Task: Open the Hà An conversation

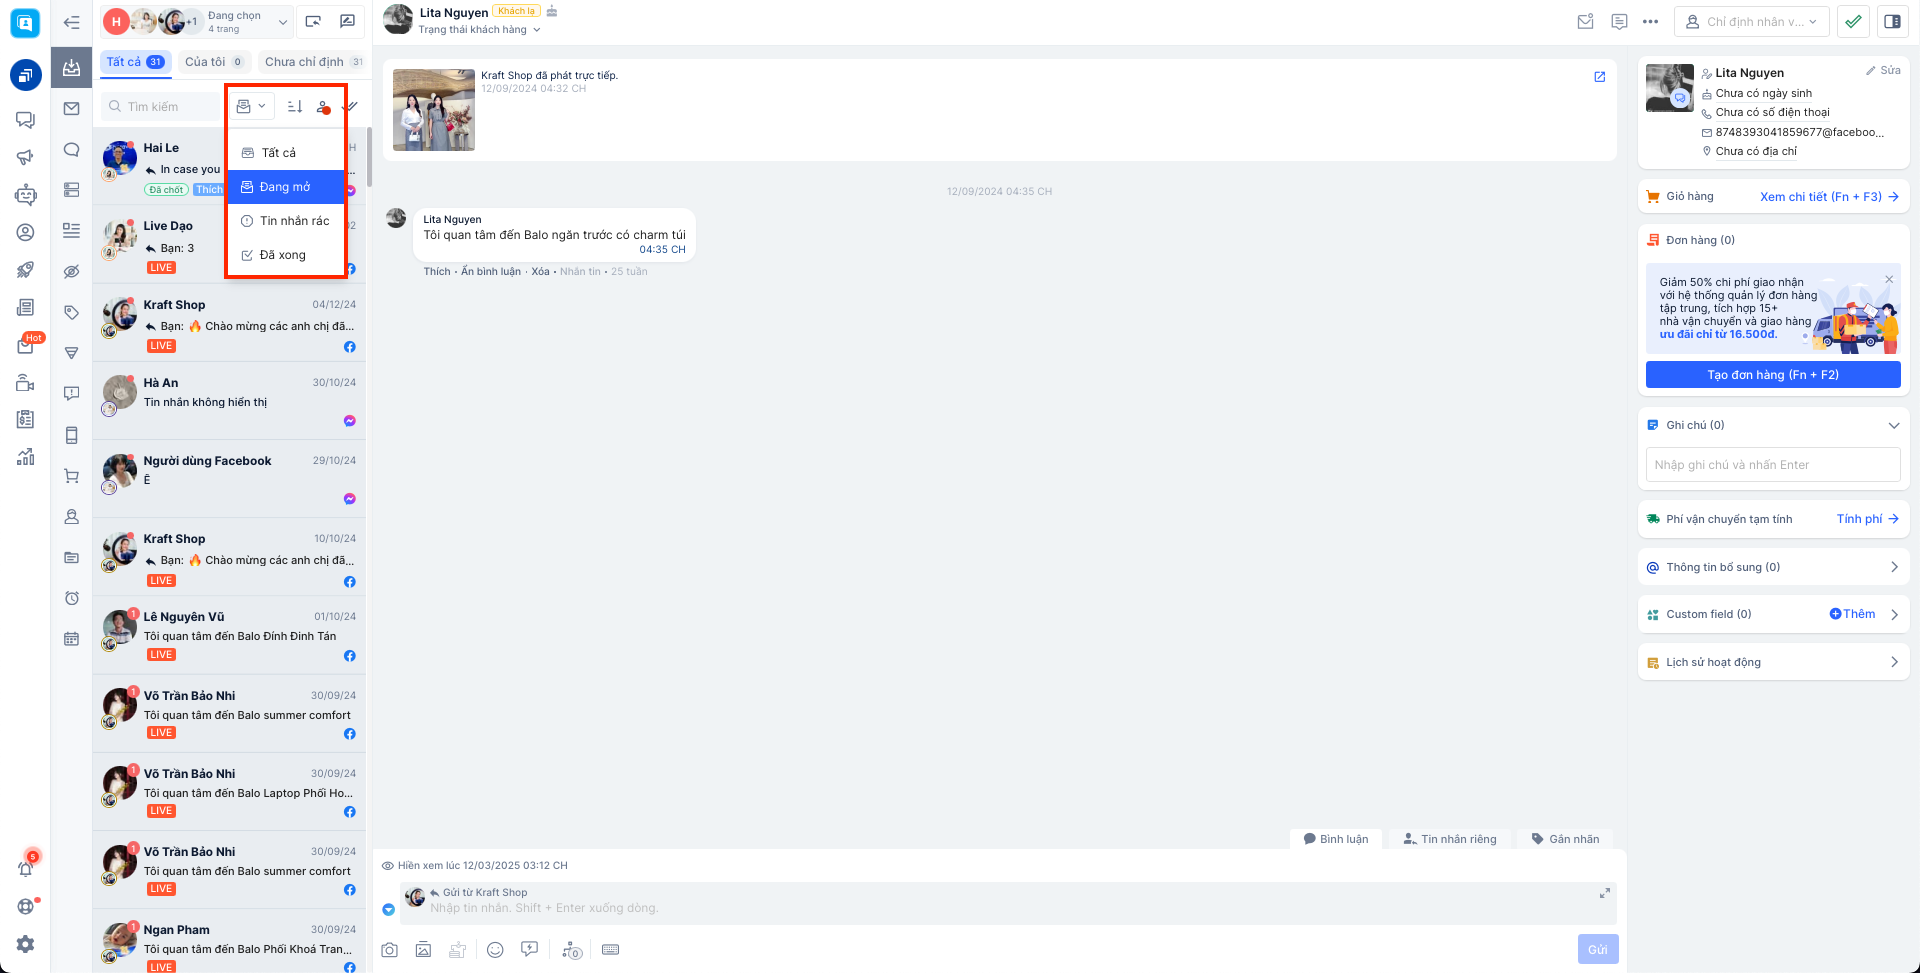Action: (229, 400)
